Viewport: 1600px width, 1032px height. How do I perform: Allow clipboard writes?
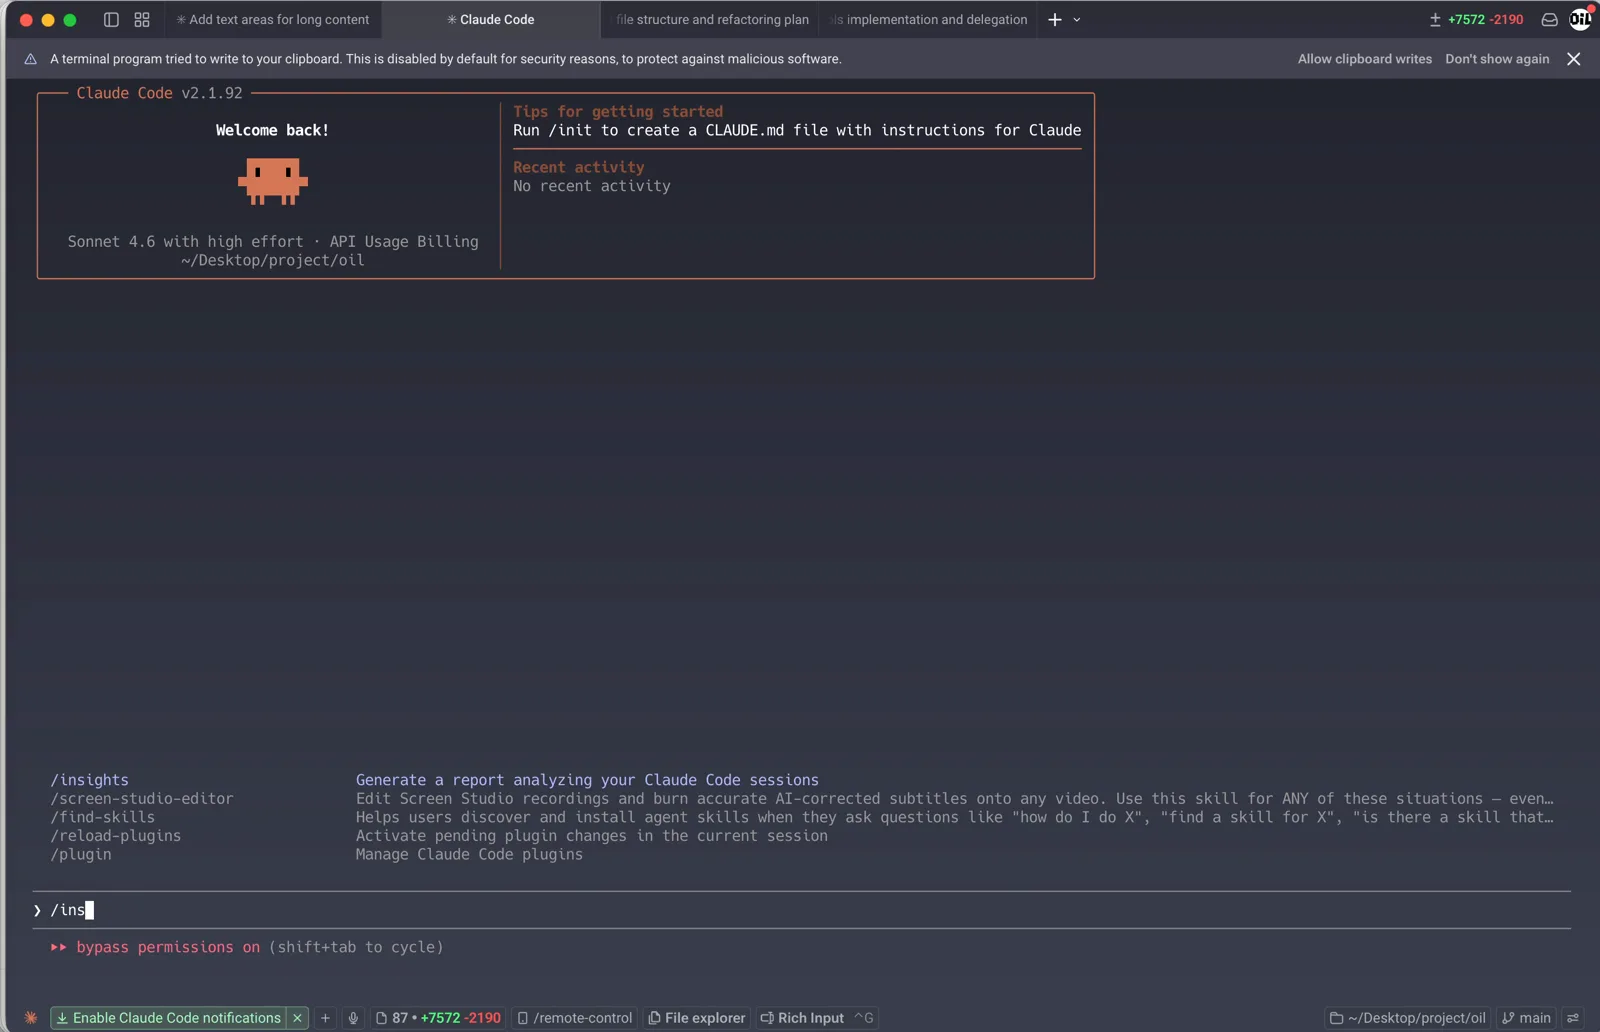tap(1364, 59)
